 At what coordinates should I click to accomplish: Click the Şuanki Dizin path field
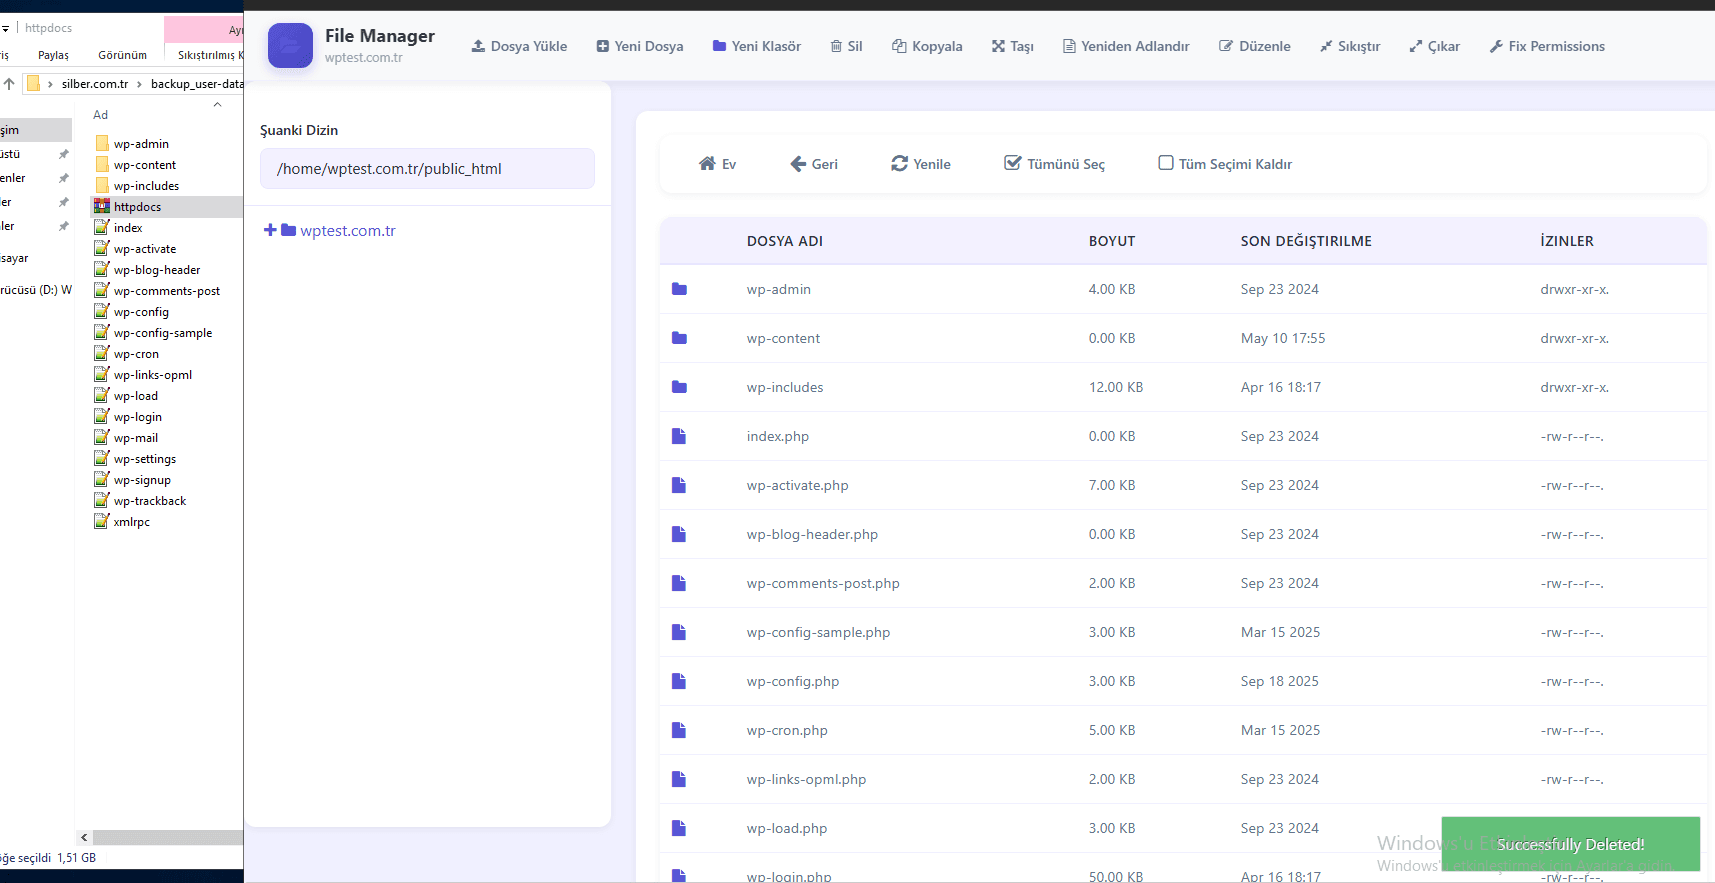pos(427,169)
